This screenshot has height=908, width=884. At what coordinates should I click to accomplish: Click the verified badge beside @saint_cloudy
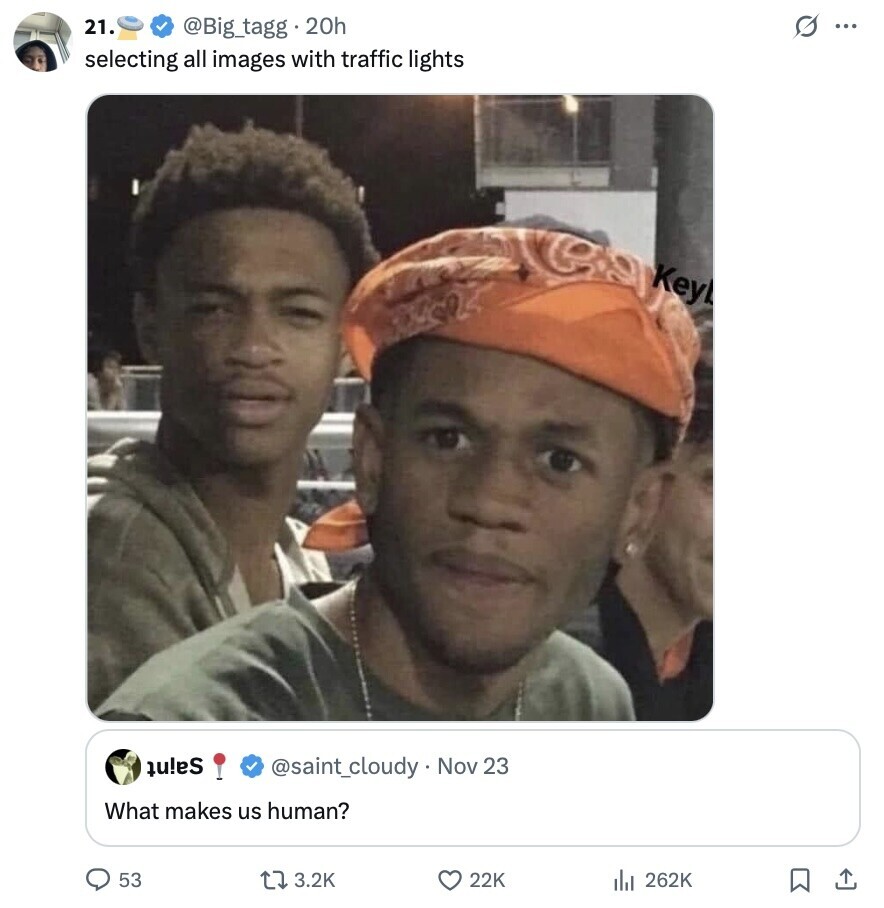pos(253,766)
